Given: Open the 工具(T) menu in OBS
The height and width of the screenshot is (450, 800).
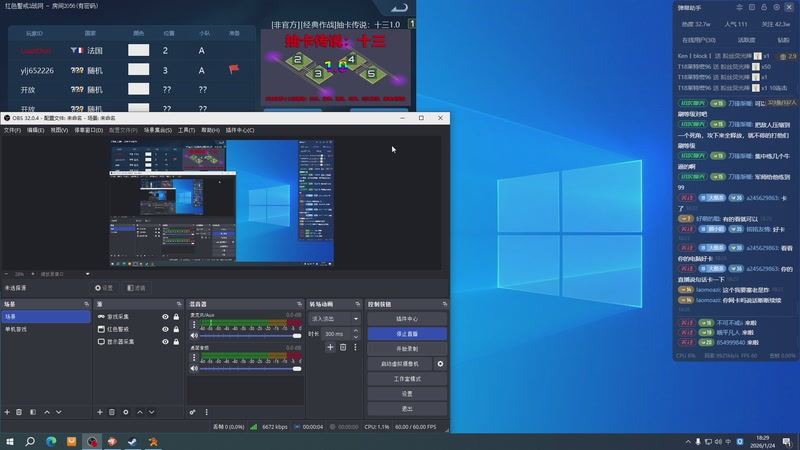Looking at the screenshot, I should point(186,130).
